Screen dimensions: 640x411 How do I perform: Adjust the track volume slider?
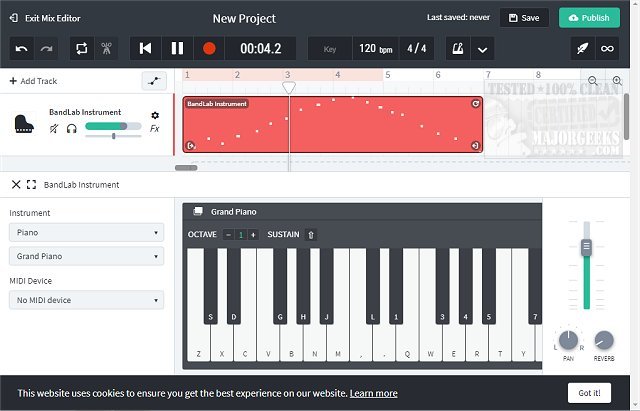(113, 126)
